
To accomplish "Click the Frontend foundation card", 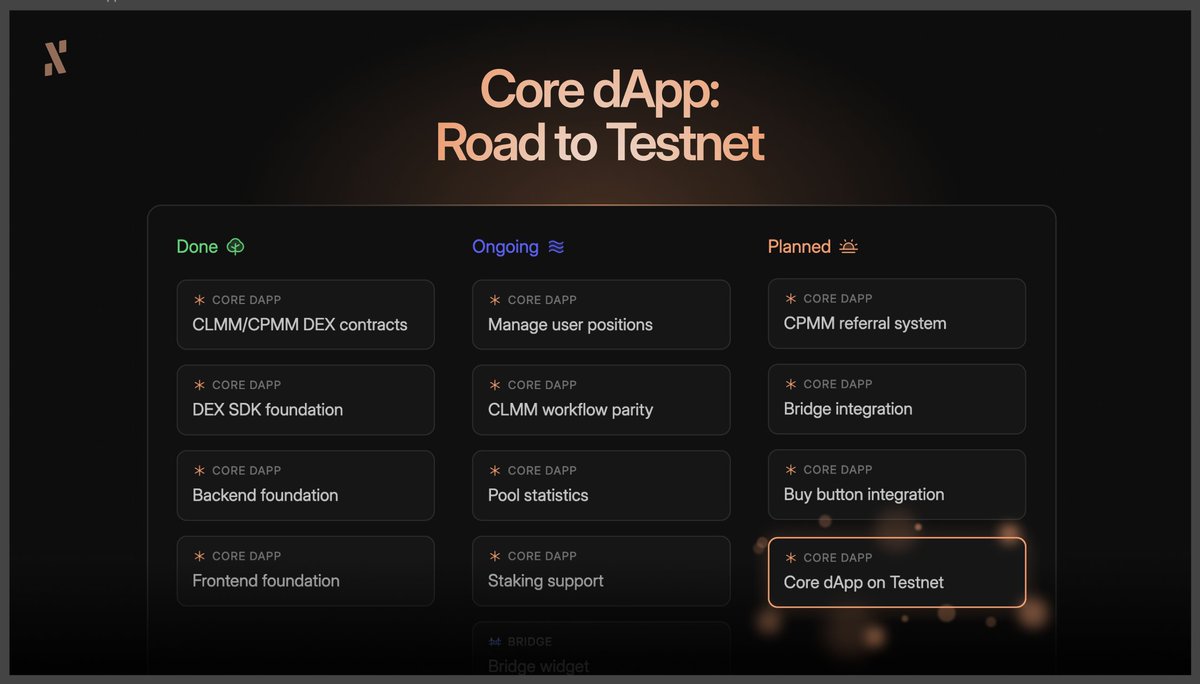I will click(x=305, y=570).
